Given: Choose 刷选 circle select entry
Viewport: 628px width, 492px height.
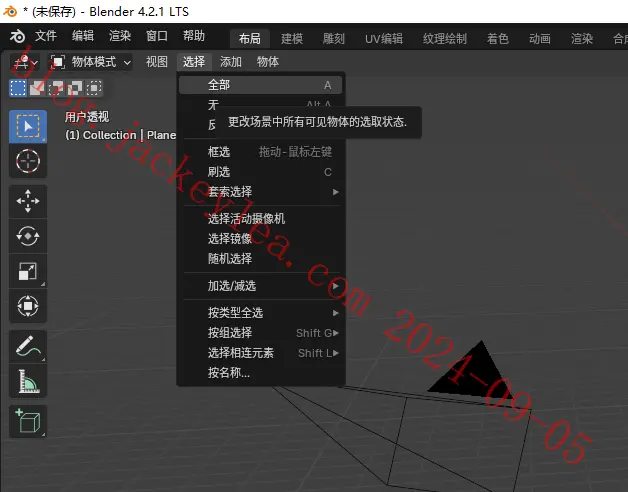Looking at the screenshot, I should pos(260,172).
